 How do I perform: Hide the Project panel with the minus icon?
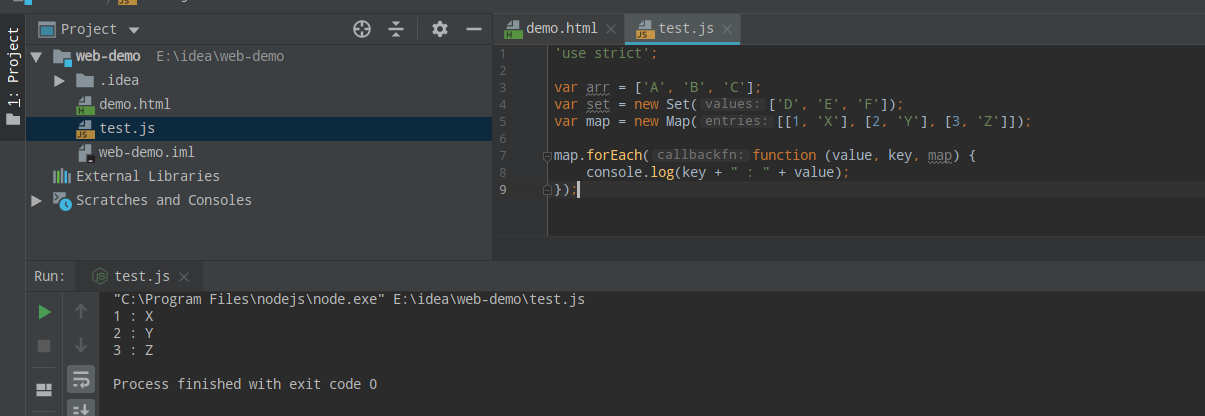coord(474,29)
